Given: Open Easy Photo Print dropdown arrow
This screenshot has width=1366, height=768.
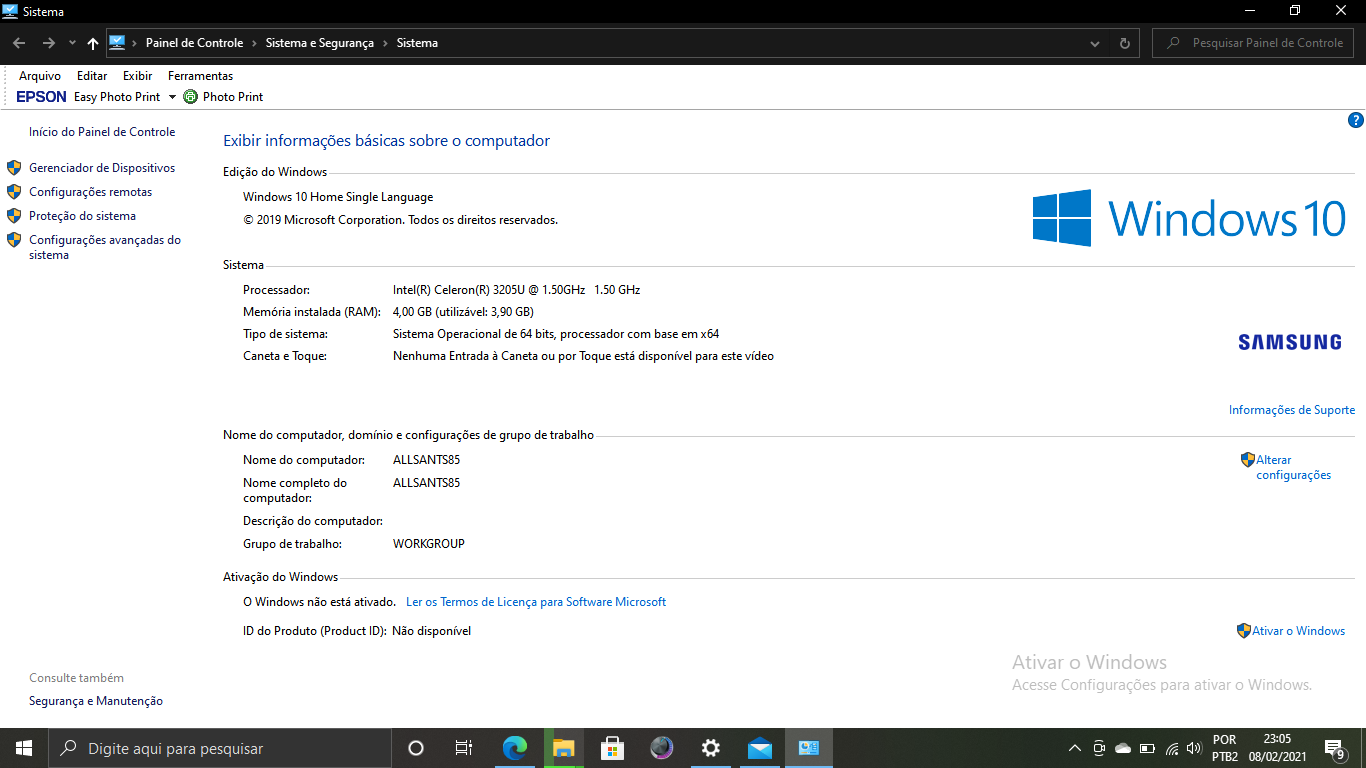Looking at the screenshot, I should (x=172, y=97).
